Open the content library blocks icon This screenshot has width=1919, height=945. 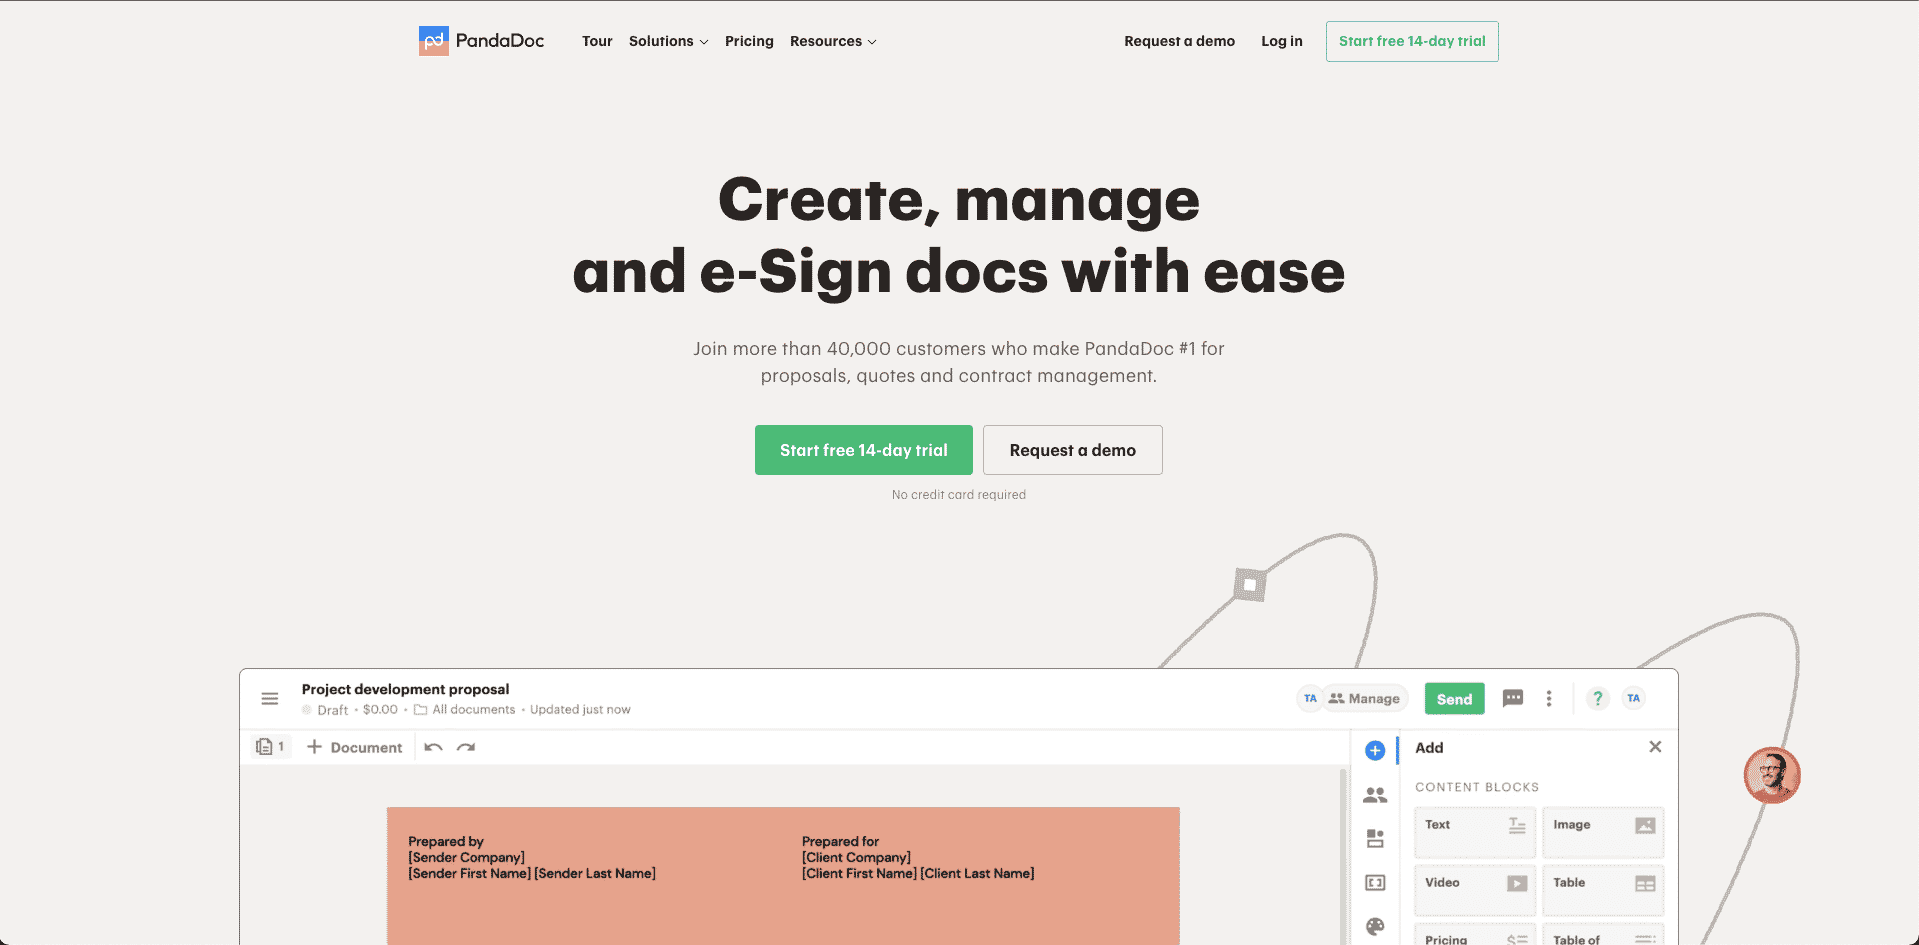(1375, 838)
